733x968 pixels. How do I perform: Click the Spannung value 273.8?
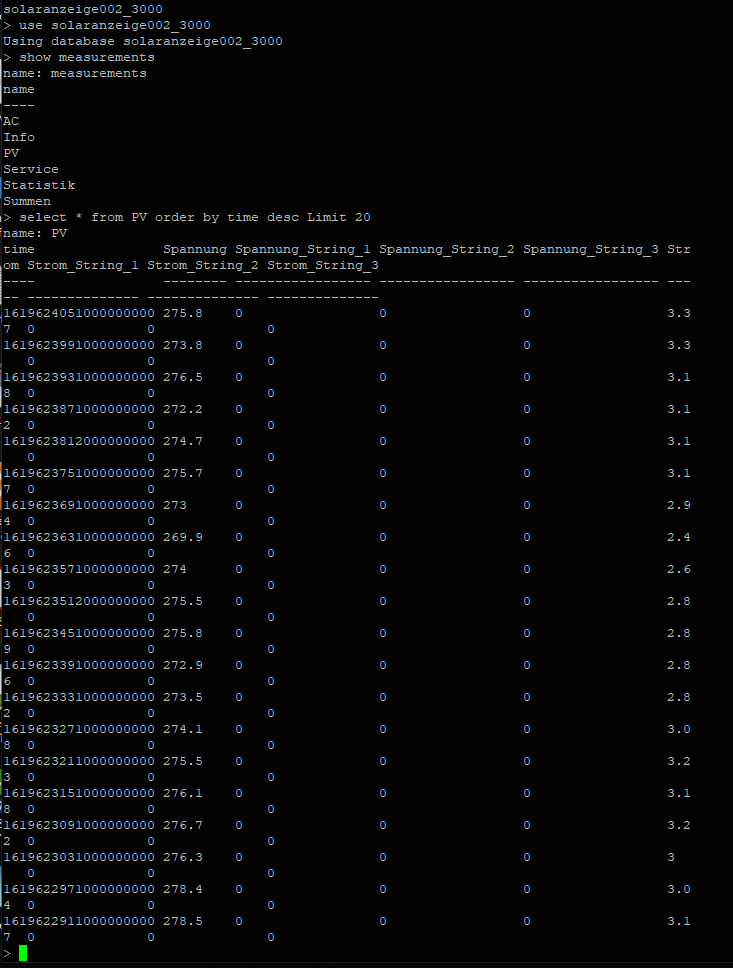tap(183, 345)
